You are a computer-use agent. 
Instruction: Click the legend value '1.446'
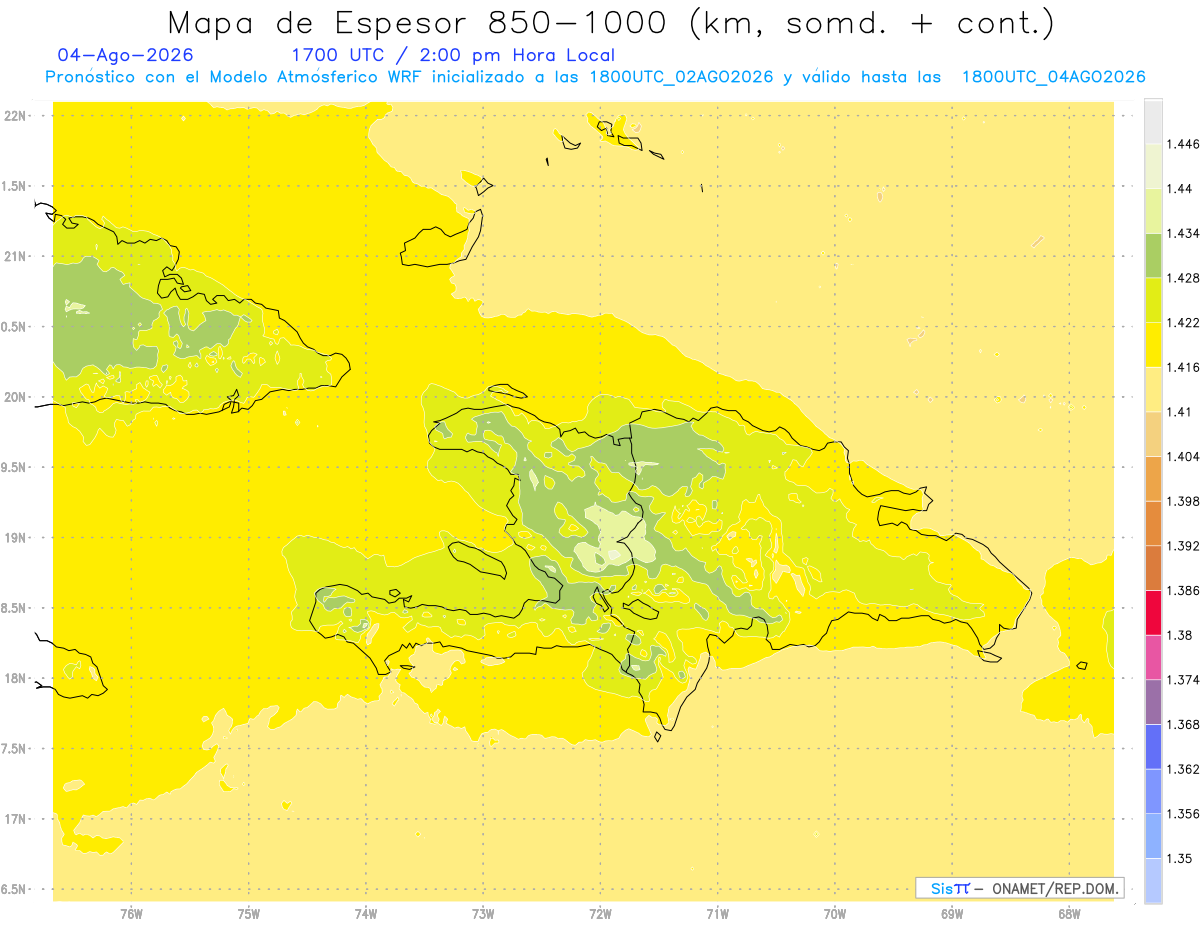pyautogui.click(x=1183, y=144)
